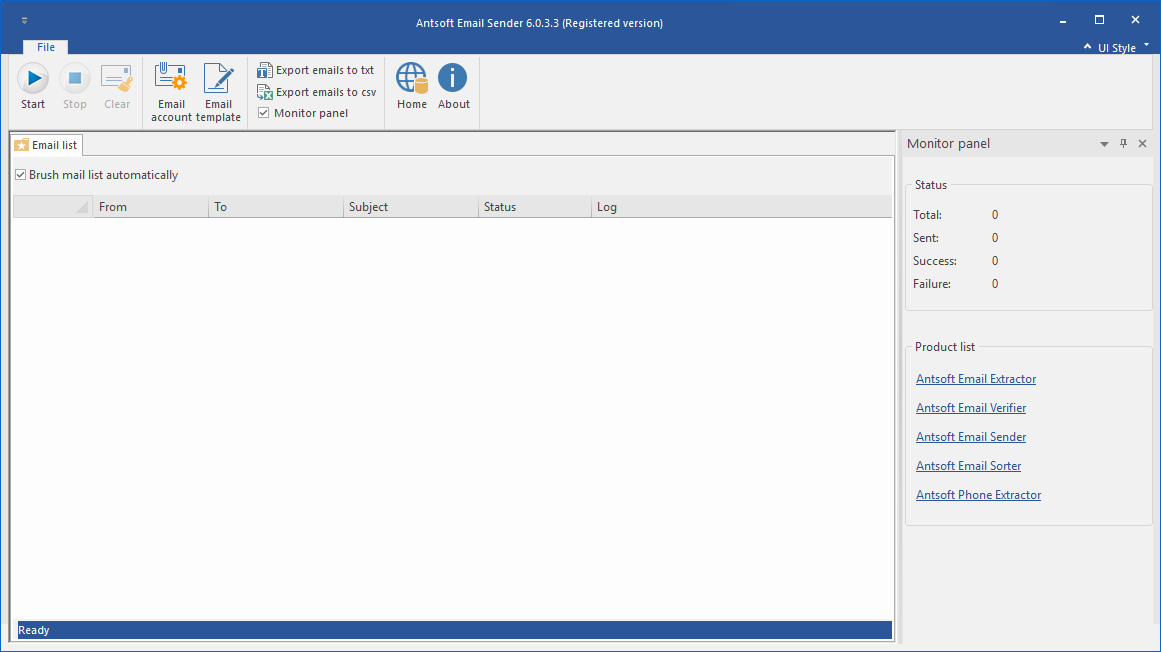Export emails to txt file
This screenshot has width=1161, height=652.
click(316, 70)
